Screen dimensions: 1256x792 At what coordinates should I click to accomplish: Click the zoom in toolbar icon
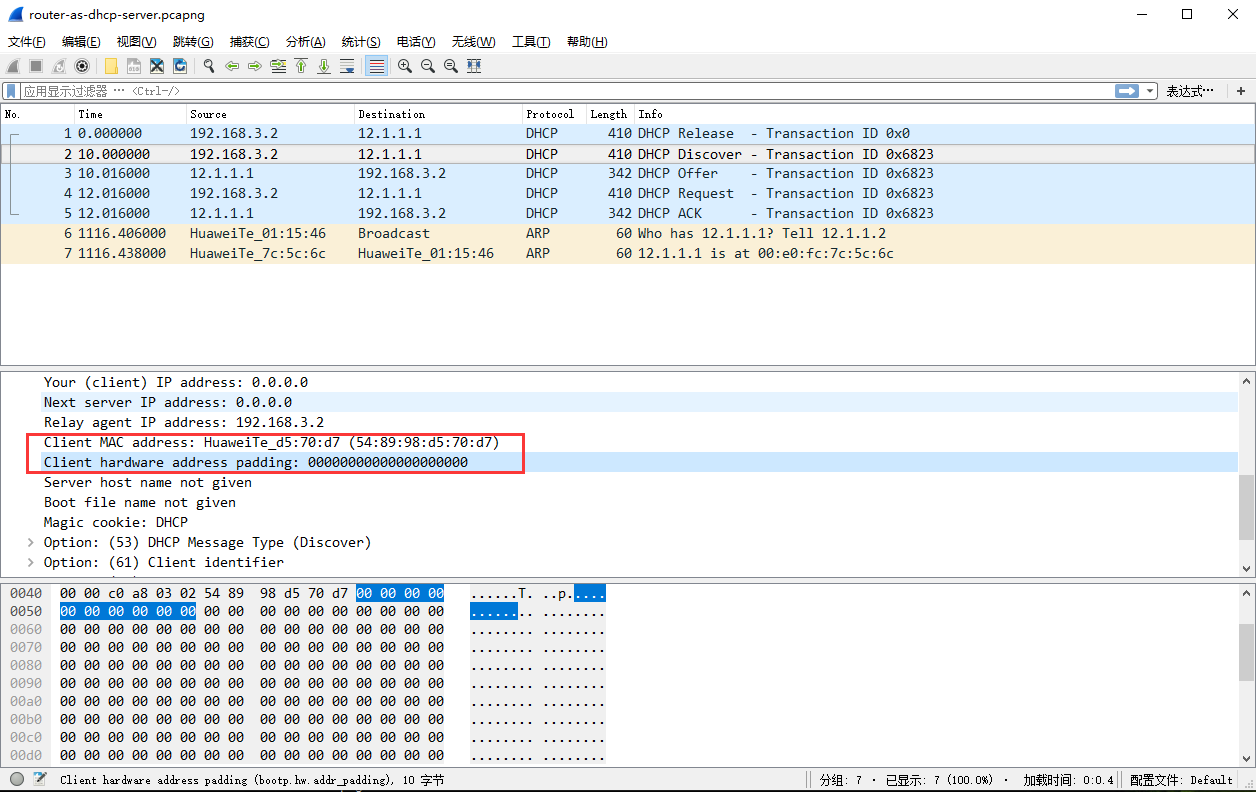click(x=405, y=66)
